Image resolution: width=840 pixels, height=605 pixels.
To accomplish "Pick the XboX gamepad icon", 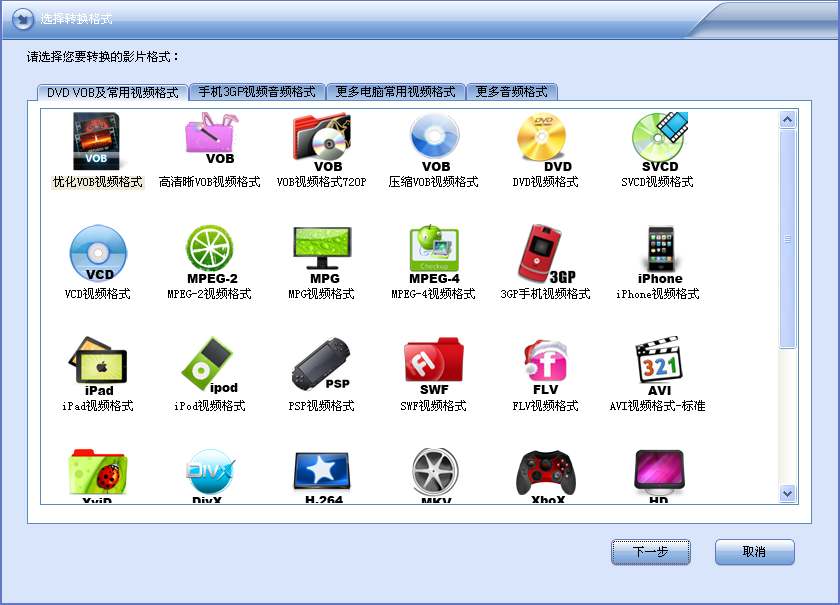I will click(x=546, y=476).
